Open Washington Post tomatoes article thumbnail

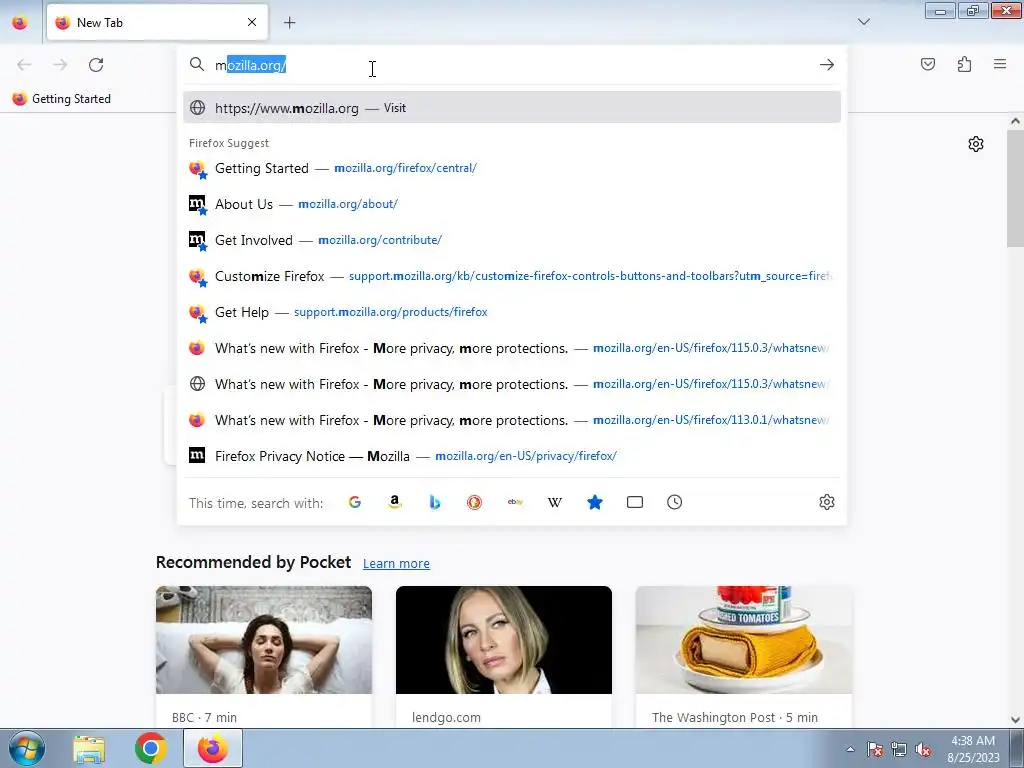tap(744, 640)
